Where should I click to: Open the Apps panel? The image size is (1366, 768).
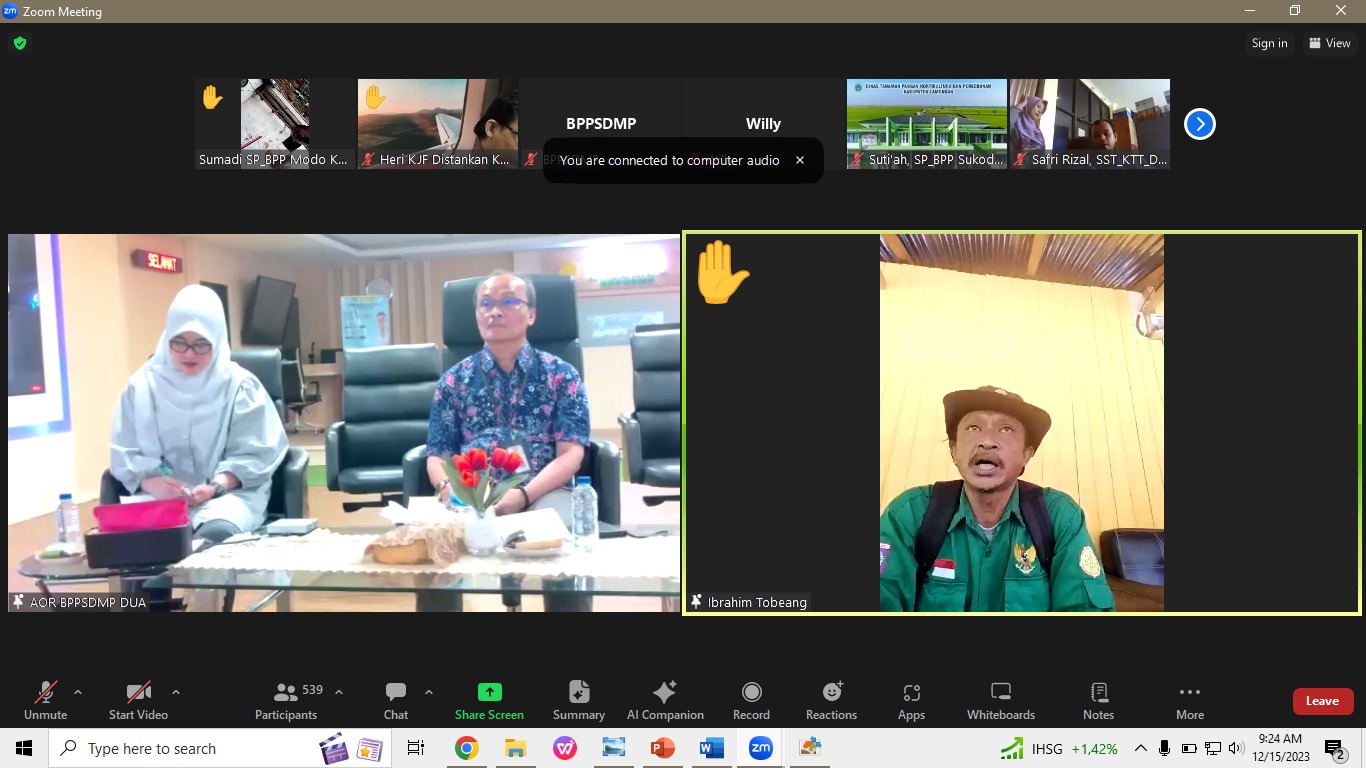click(911, 700)
